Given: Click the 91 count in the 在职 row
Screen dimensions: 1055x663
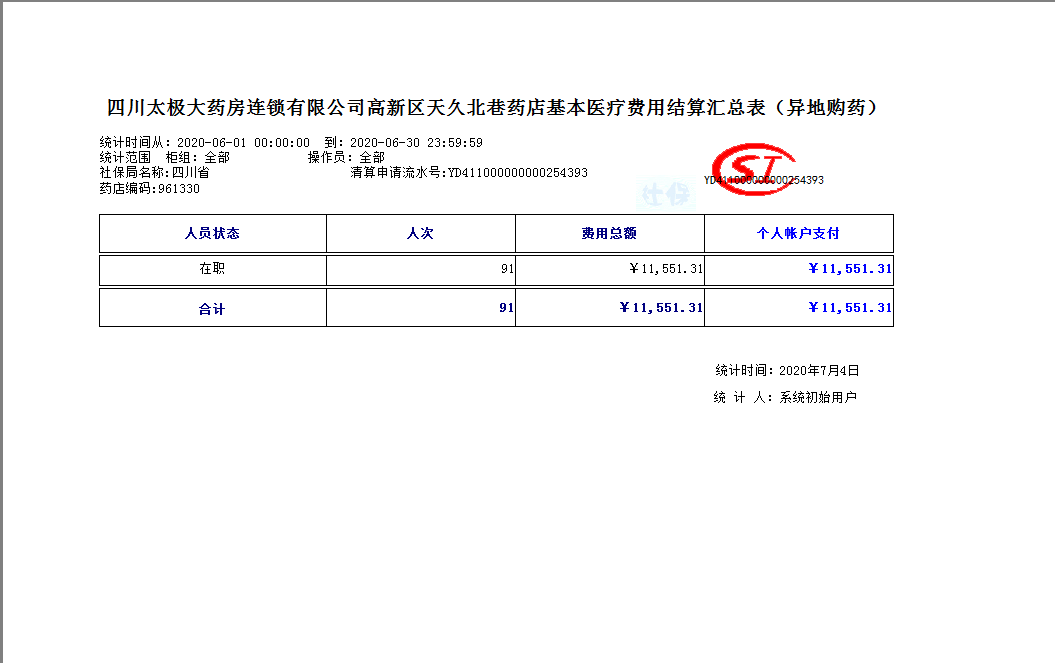Looking at the screenshot, I should coord(507,269).
